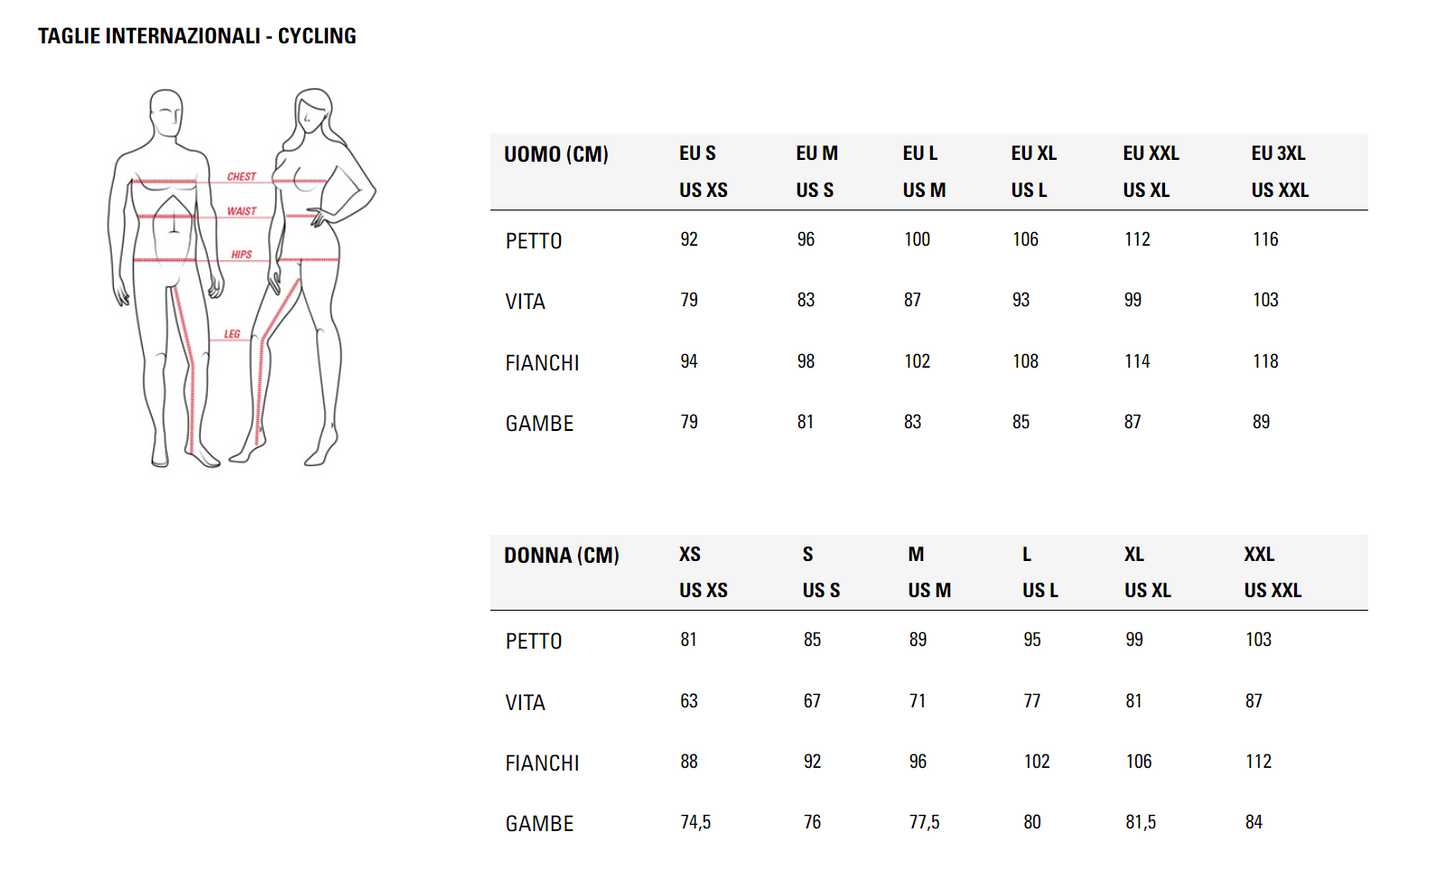Click the EU S column header
The height and width of the screenshot is (879, 1445).
click(697, 154)
